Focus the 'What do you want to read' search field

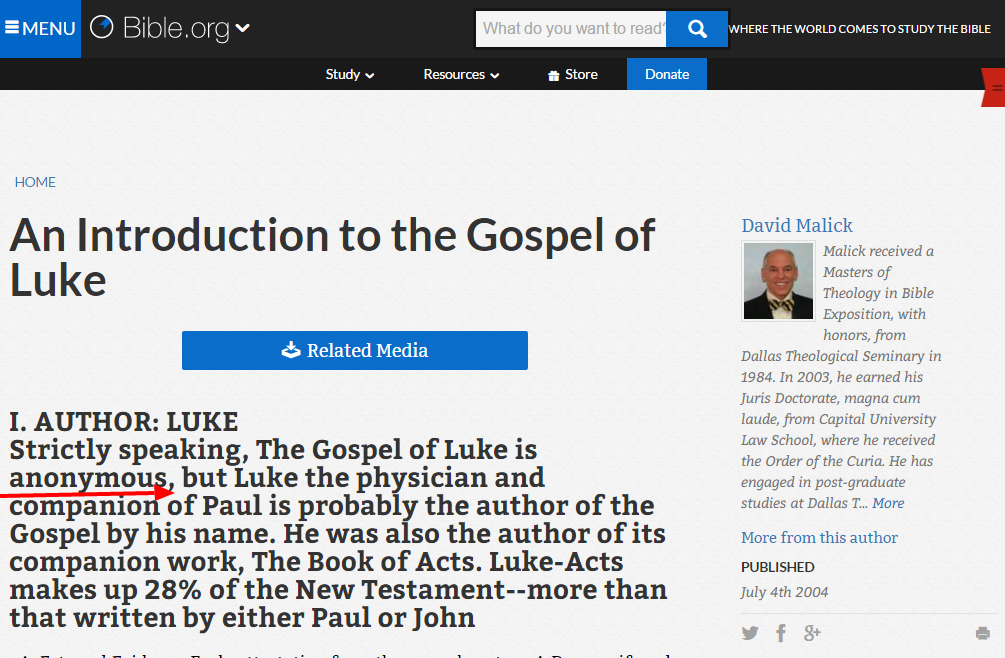pos(571,29)
